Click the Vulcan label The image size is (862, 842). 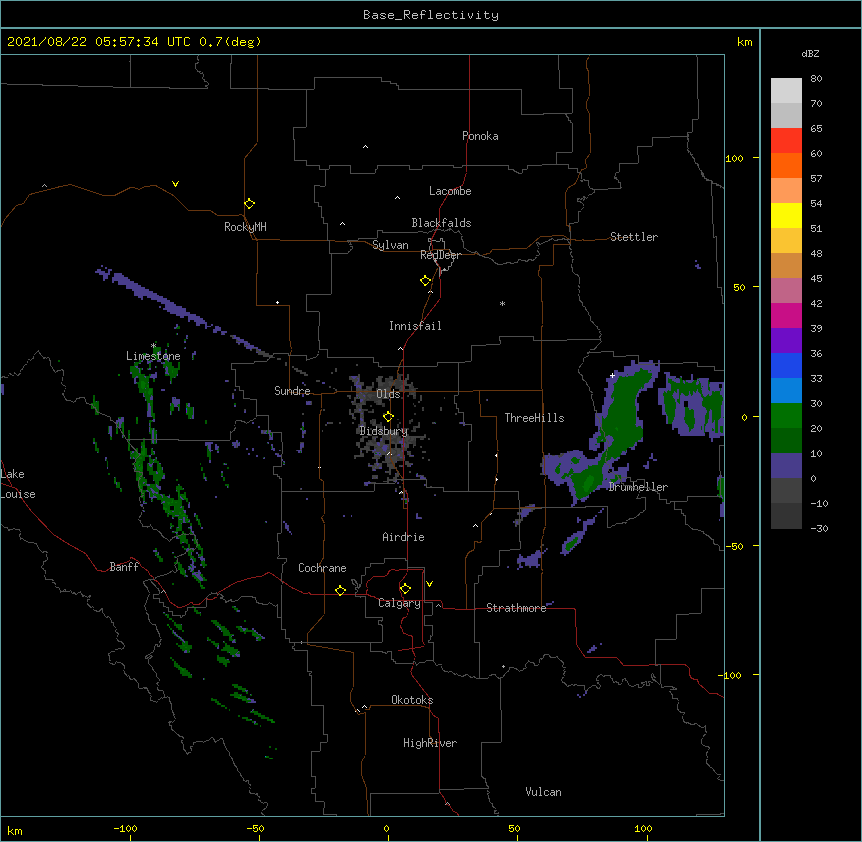543,792
